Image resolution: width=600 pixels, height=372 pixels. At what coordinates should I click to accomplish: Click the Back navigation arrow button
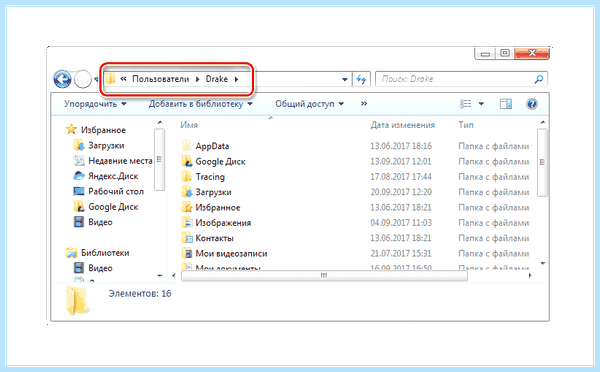pos(62,80)
